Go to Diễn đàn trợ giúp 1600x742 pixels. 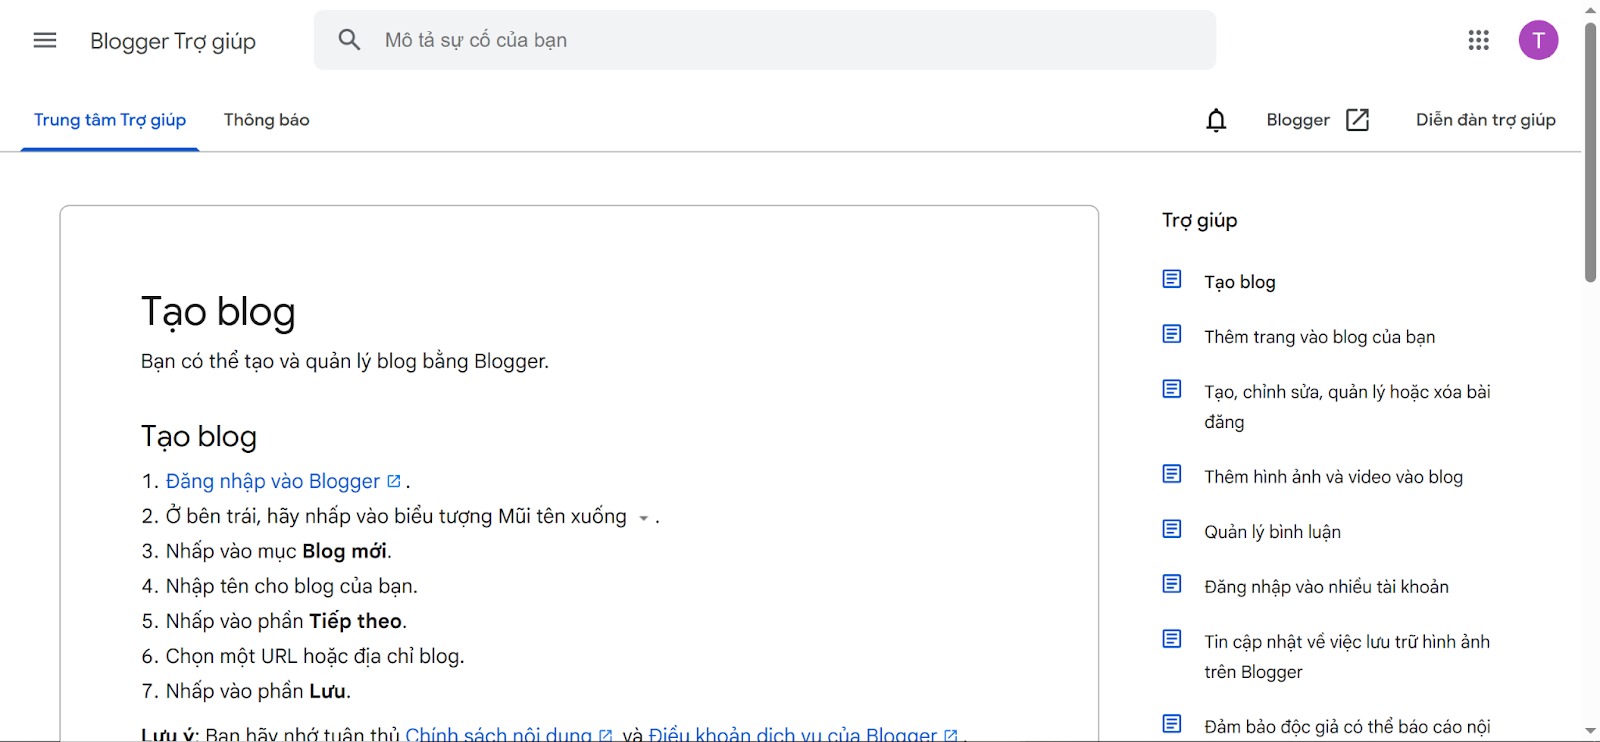pyautogui.click(x=1486, y=120)
